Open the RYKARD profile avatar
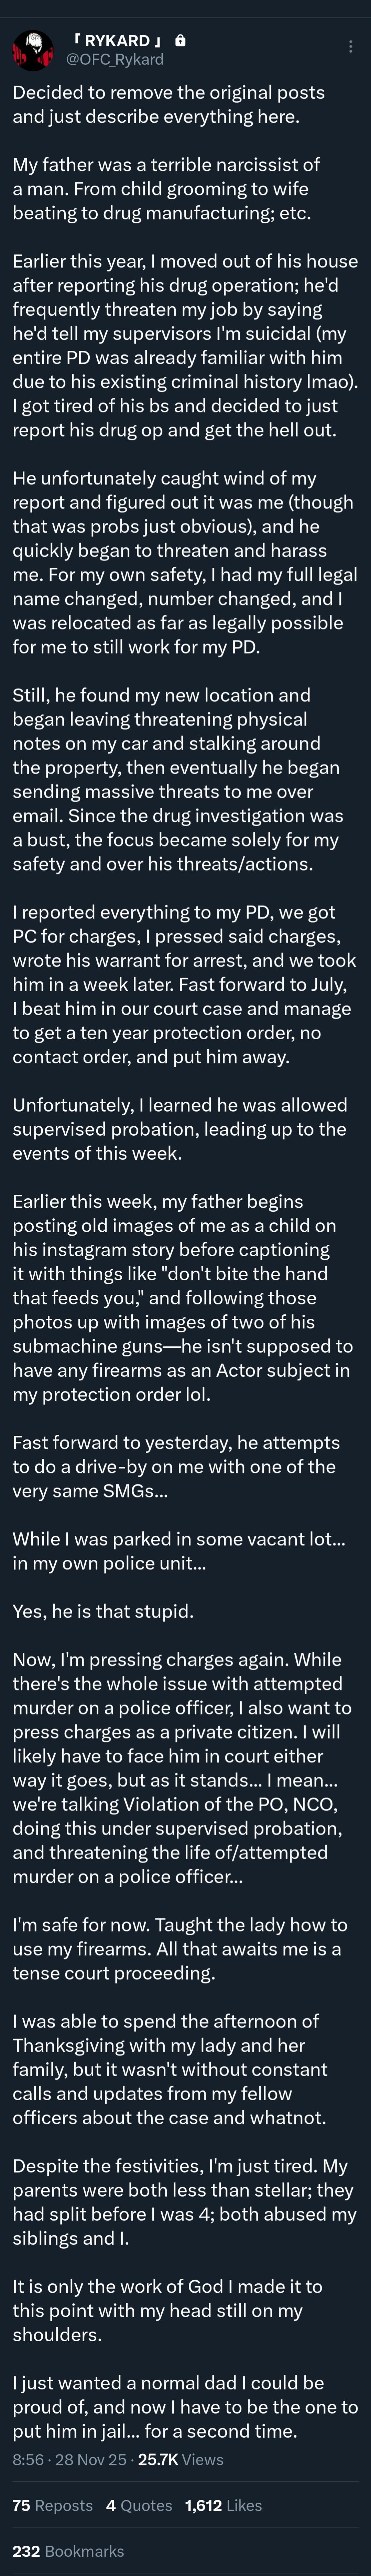The image size is (371, 2576). point(32,50)
